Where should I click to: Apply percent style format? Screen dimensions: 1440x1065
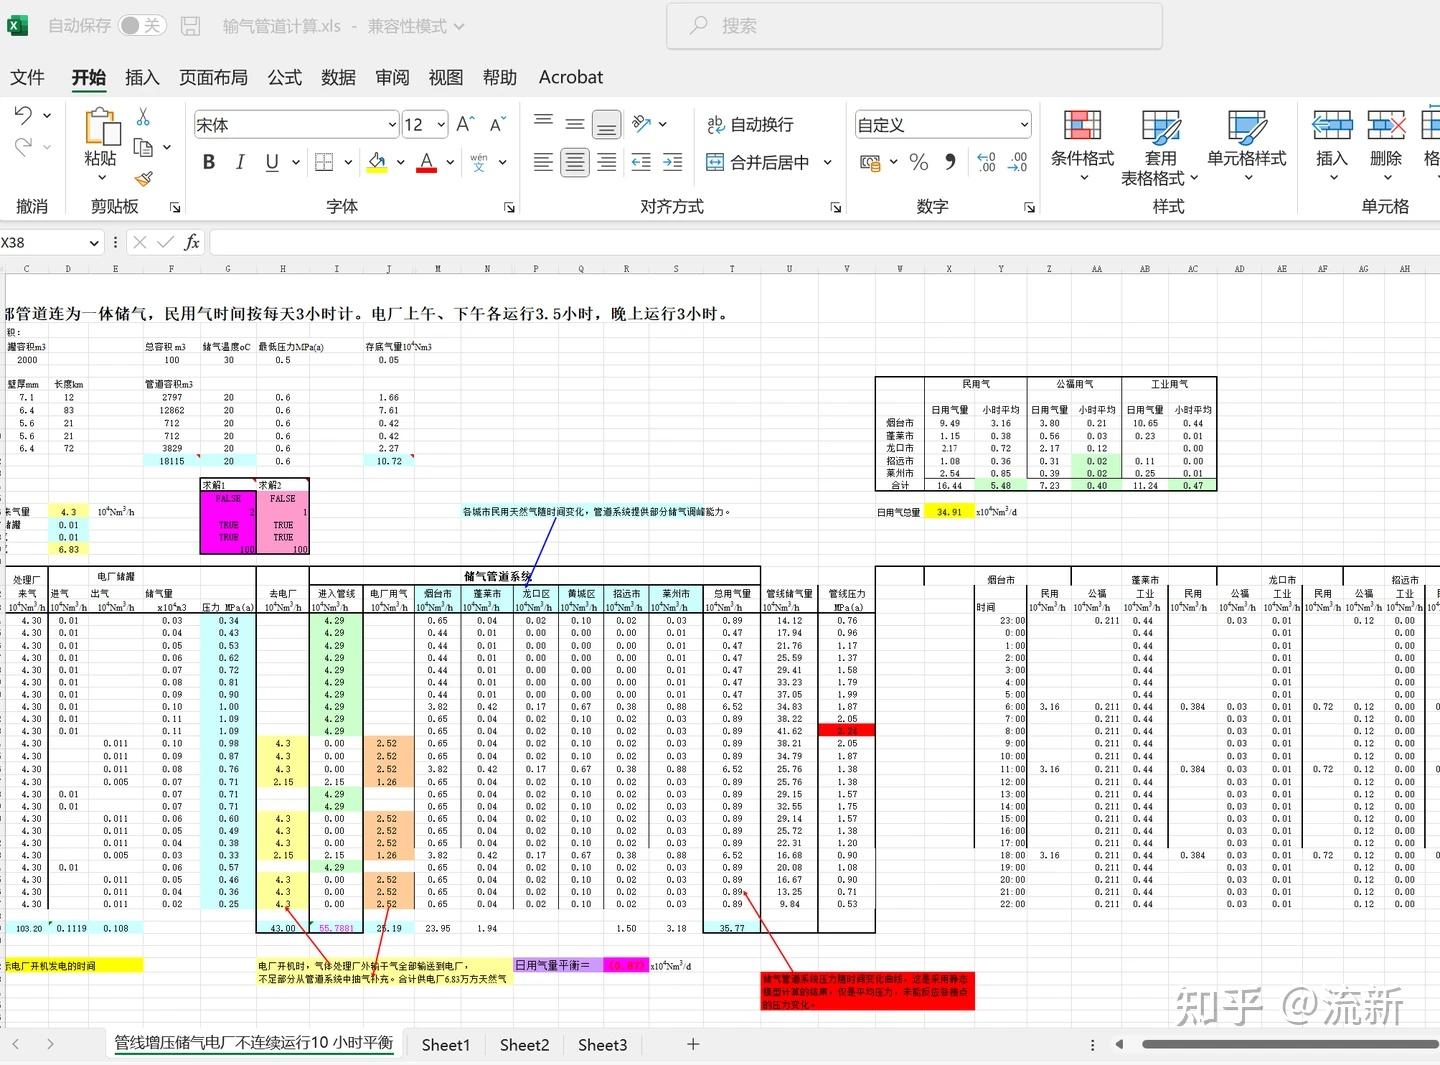coord(919,162)
